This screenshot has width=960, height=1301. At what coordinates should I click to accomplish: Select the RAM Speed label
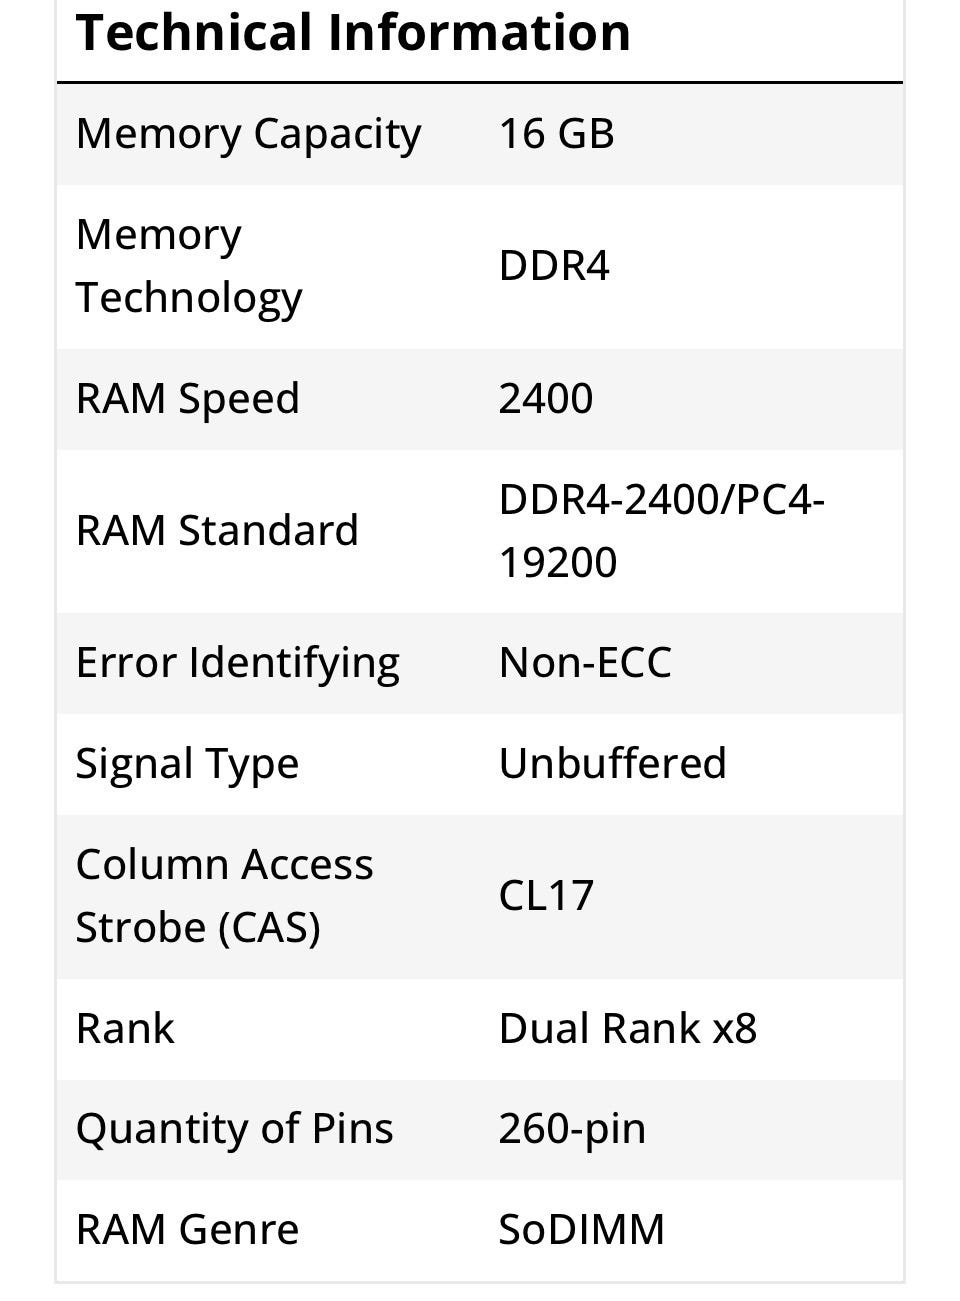click(x=187, y=398)
